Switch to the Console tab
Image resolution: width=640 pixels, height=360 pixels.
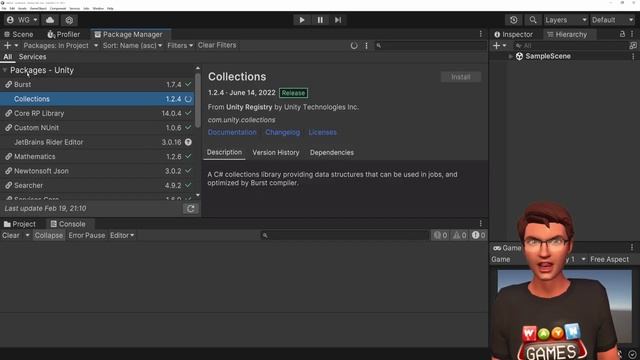point(68,224)
